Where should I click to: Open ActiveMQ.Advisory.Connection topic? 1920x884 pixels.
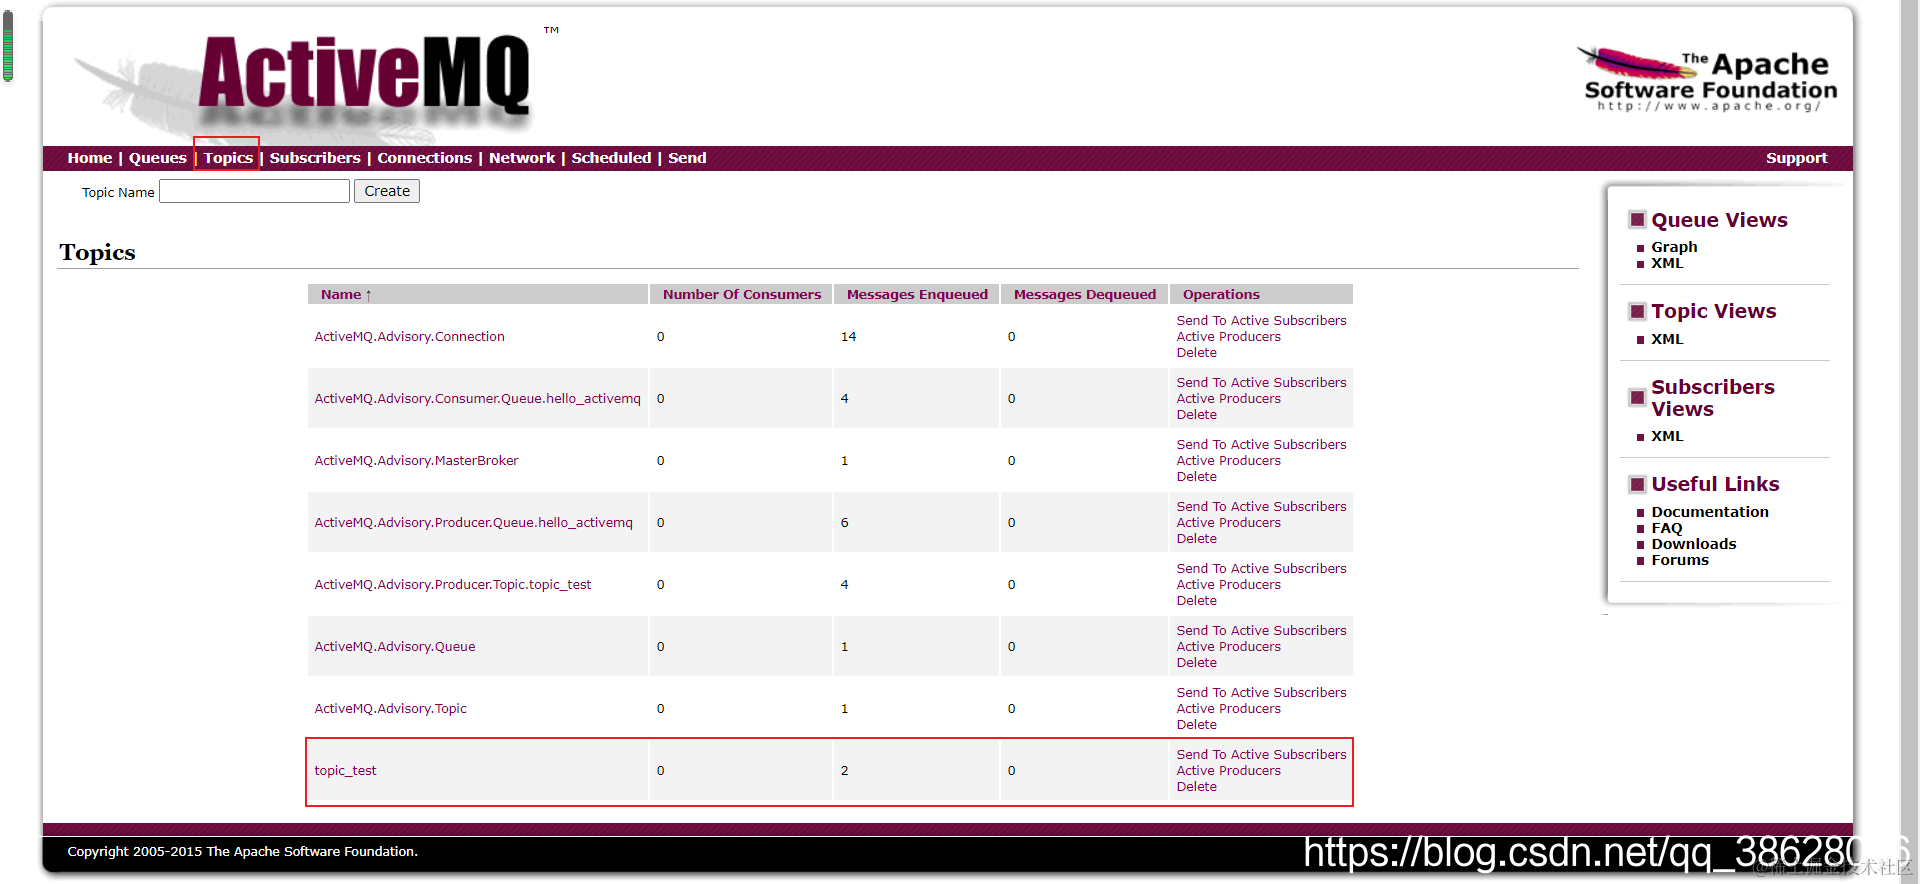(409, 337)
